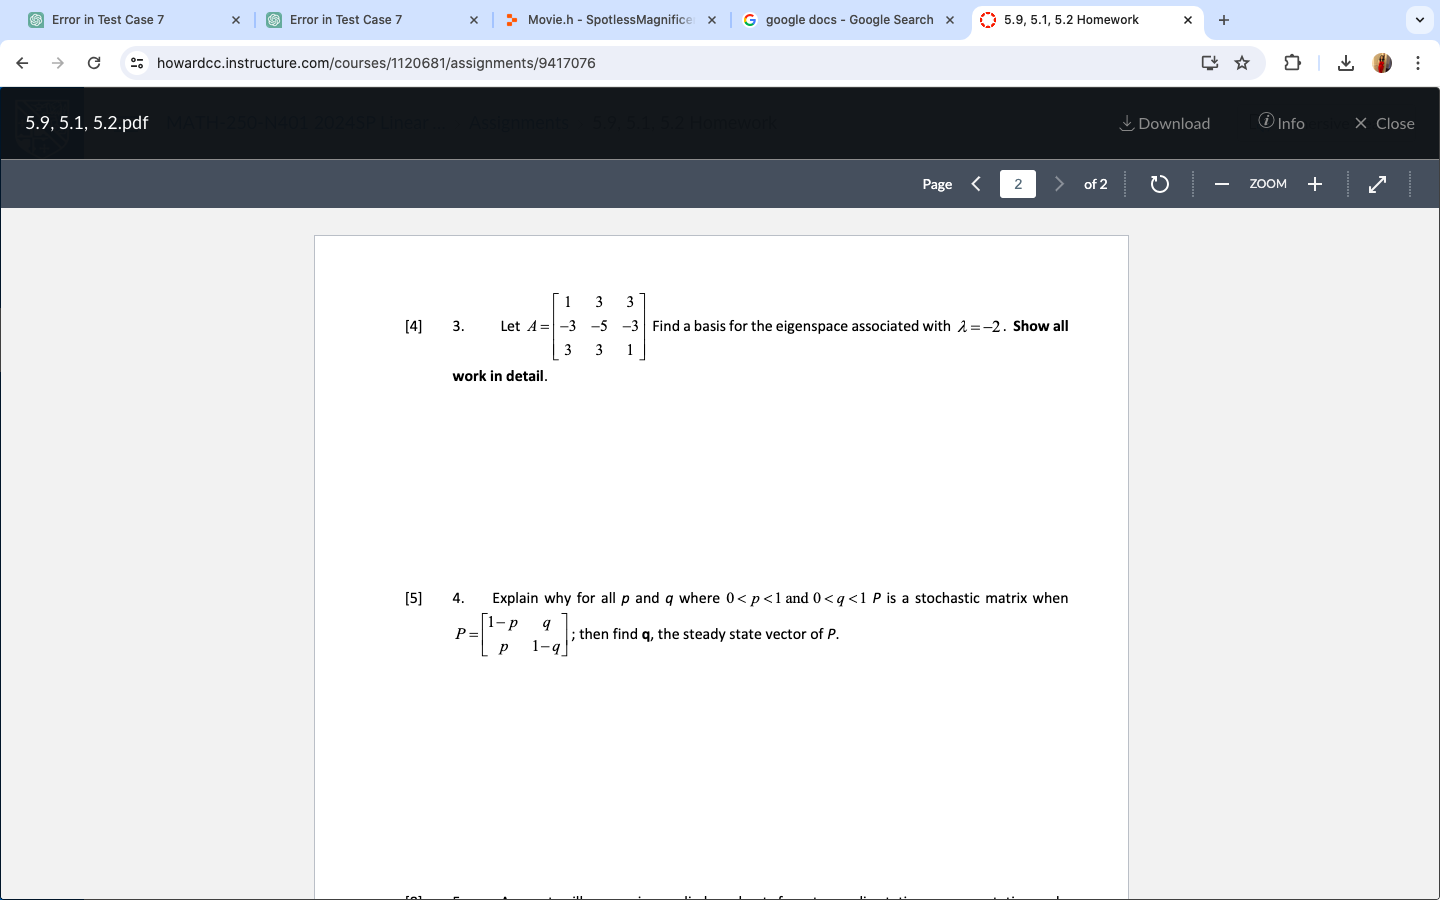This screenshot has width=1440, height=900.
Task: Download the 5.9, 5.1, 5.2 PDF
Action: point(1163,123)
